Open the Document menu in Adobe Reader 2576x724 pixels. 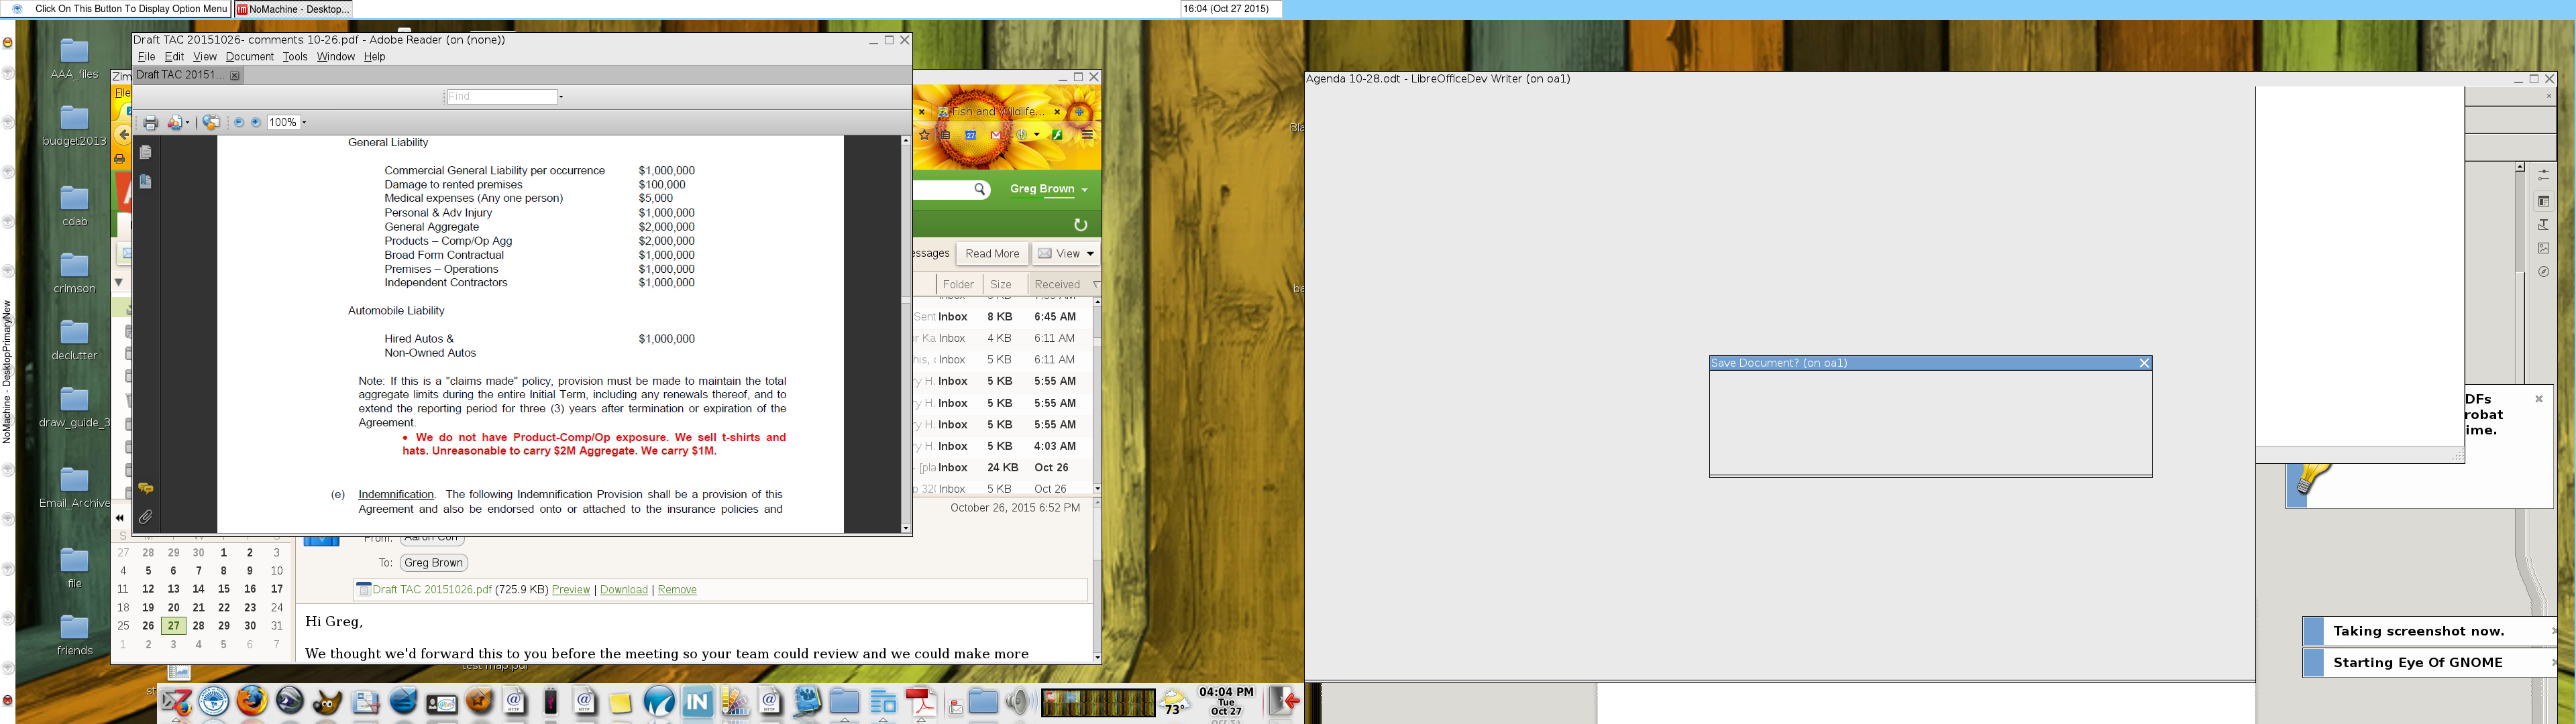tap(249, 57)
